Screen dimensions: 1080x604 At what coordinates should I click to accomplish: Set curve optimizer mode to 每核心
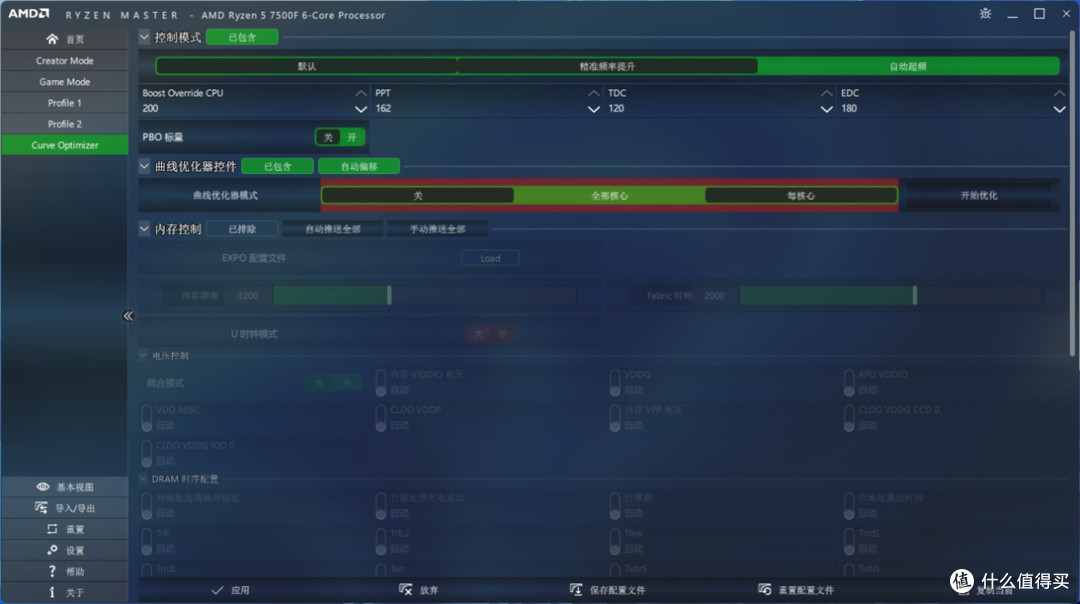(801, 196)
